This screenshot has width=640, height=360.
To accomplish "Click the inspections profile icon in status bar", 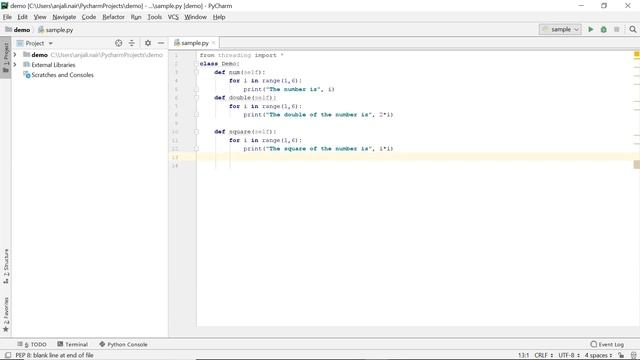I will tap(633, 356).
